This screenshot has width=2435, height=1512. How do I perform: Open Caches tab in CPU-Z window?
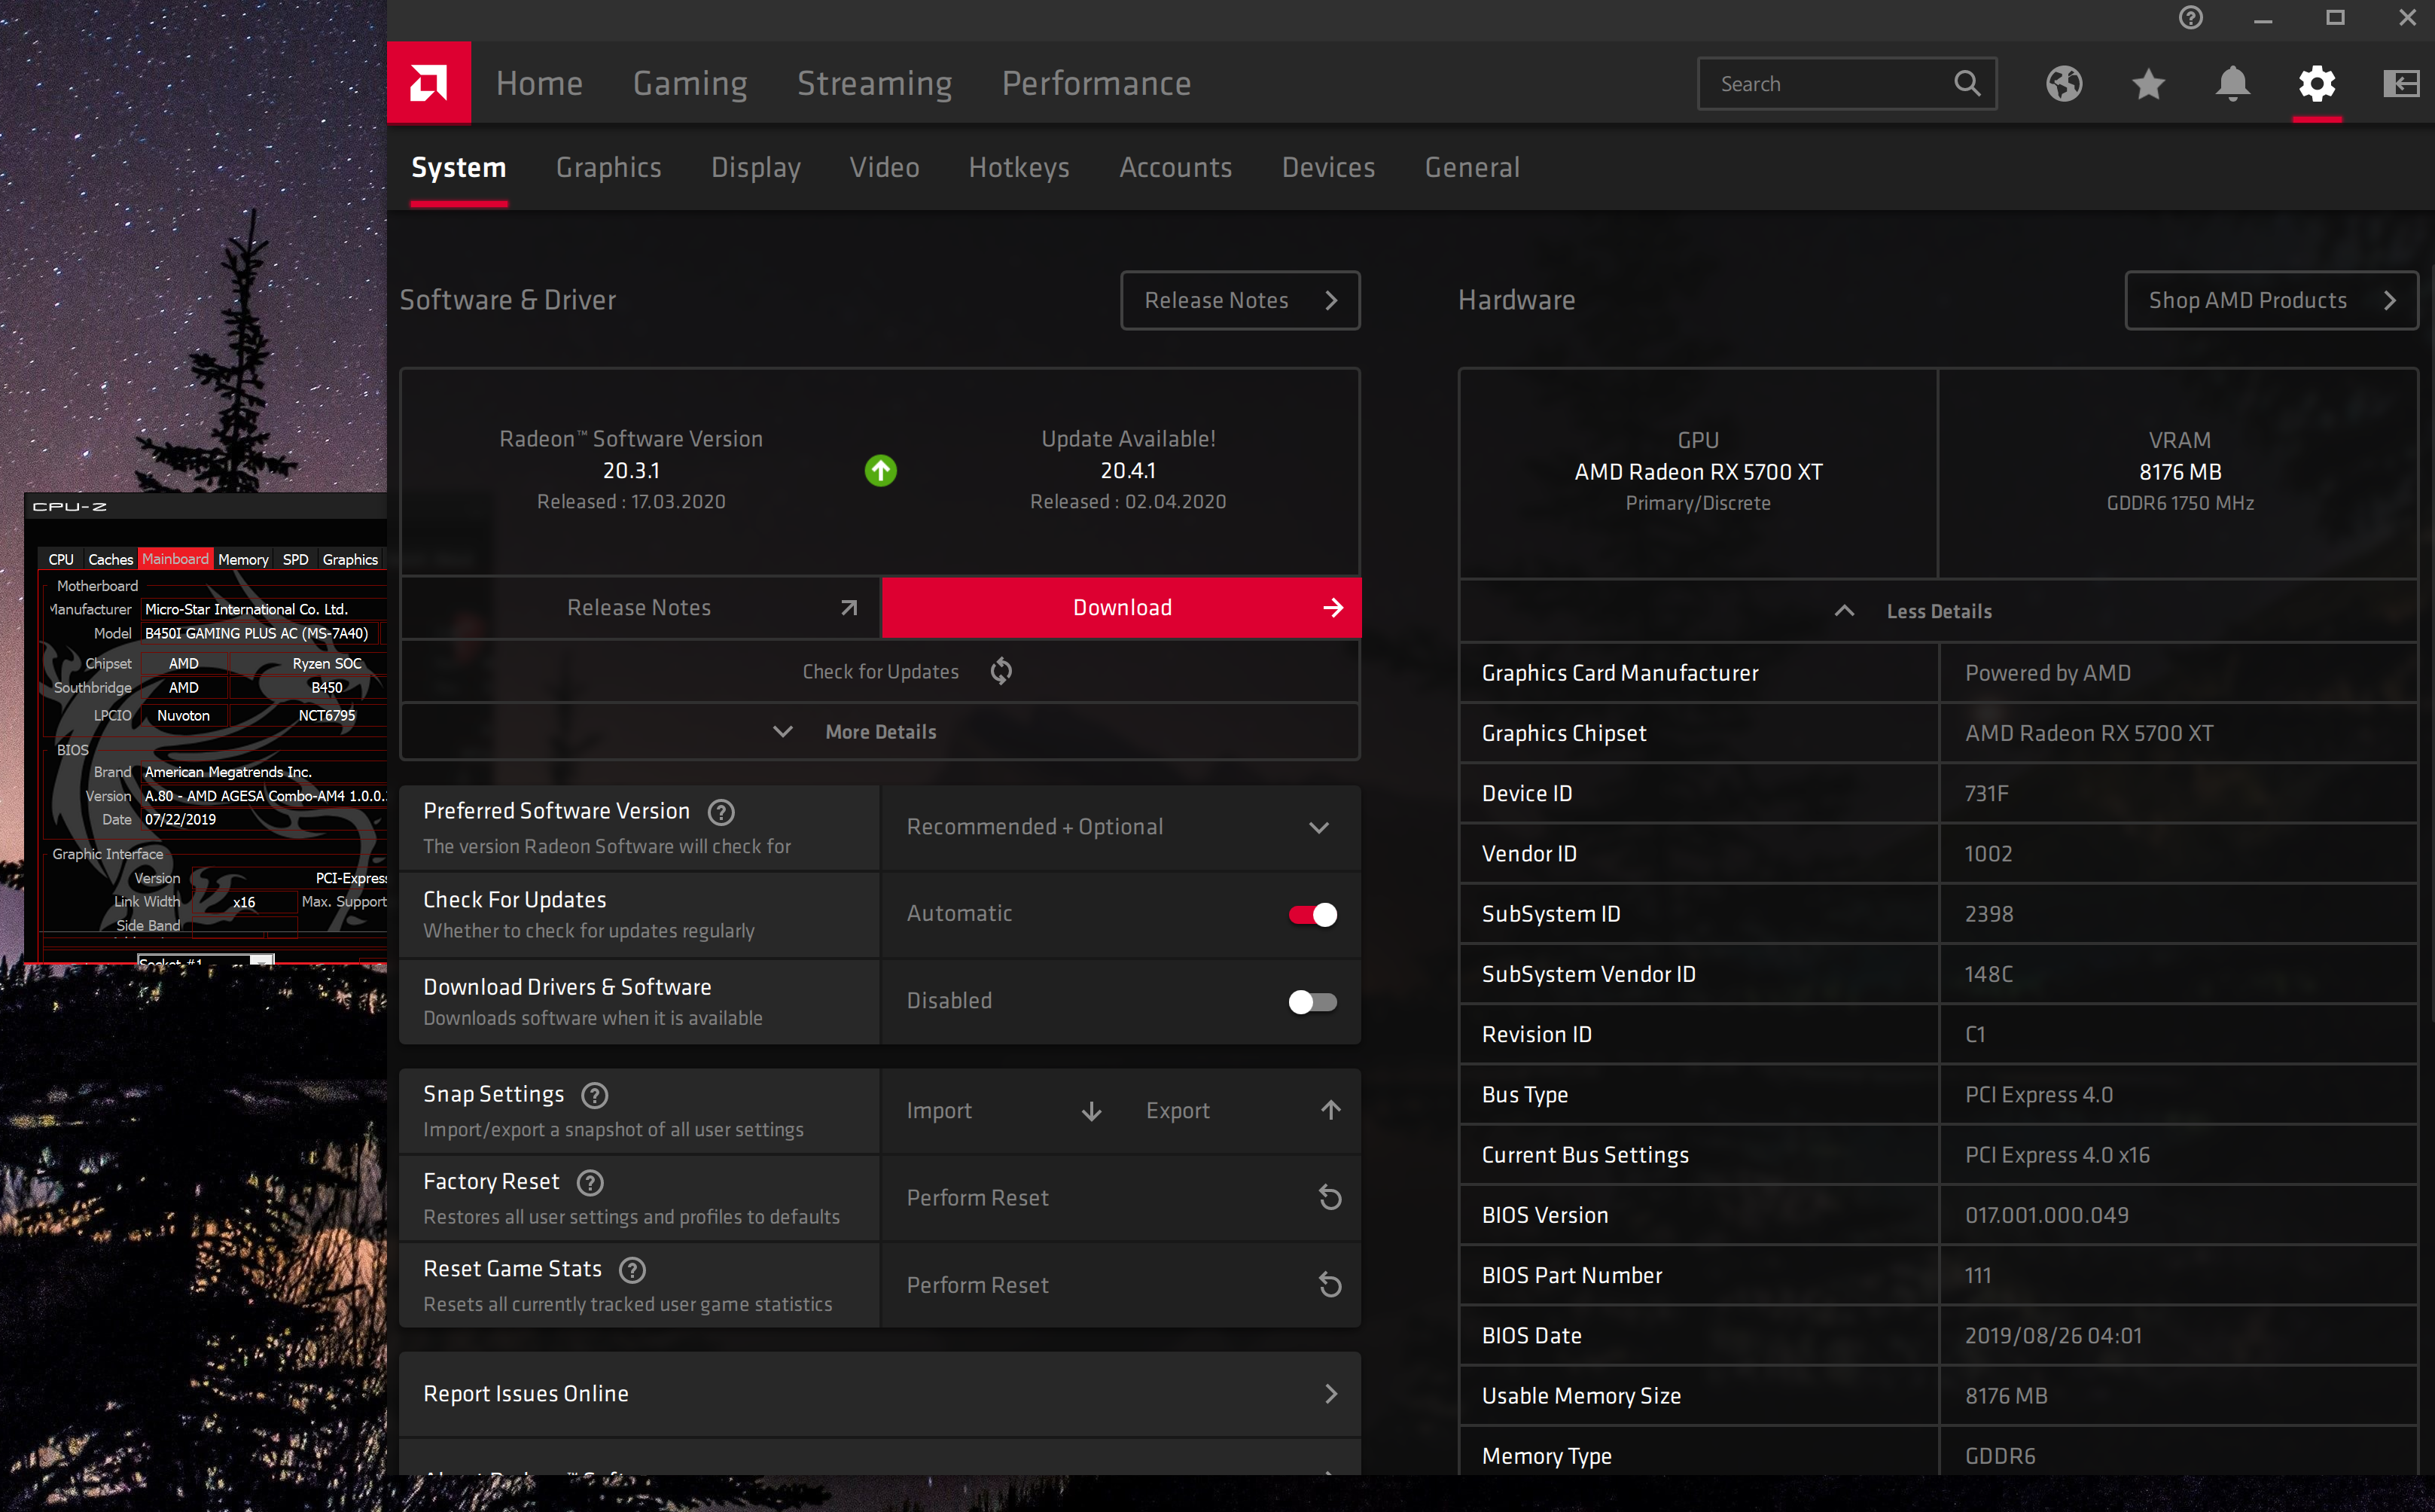tap(110, 560)
